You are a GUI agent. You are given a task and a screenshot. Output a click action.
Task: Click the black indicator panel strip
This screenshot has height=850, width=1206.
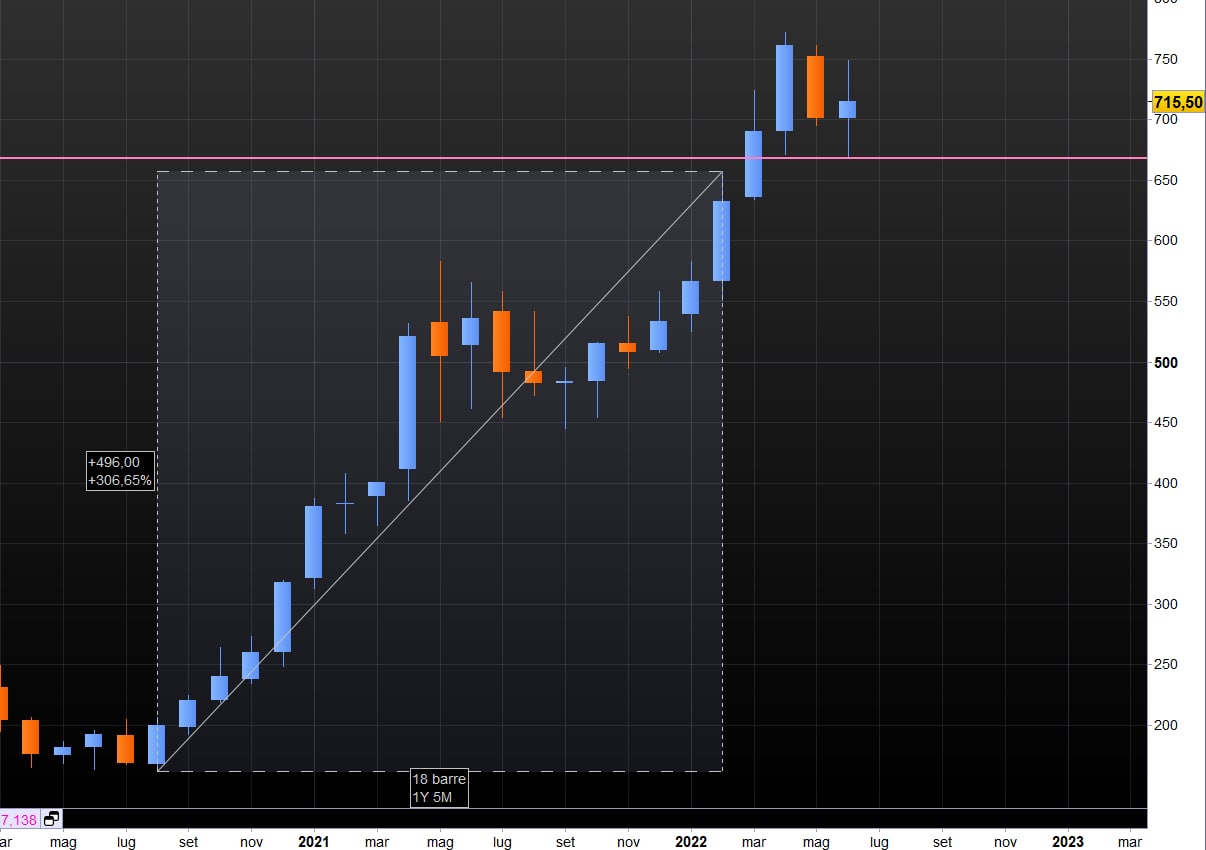pos(600,819)
